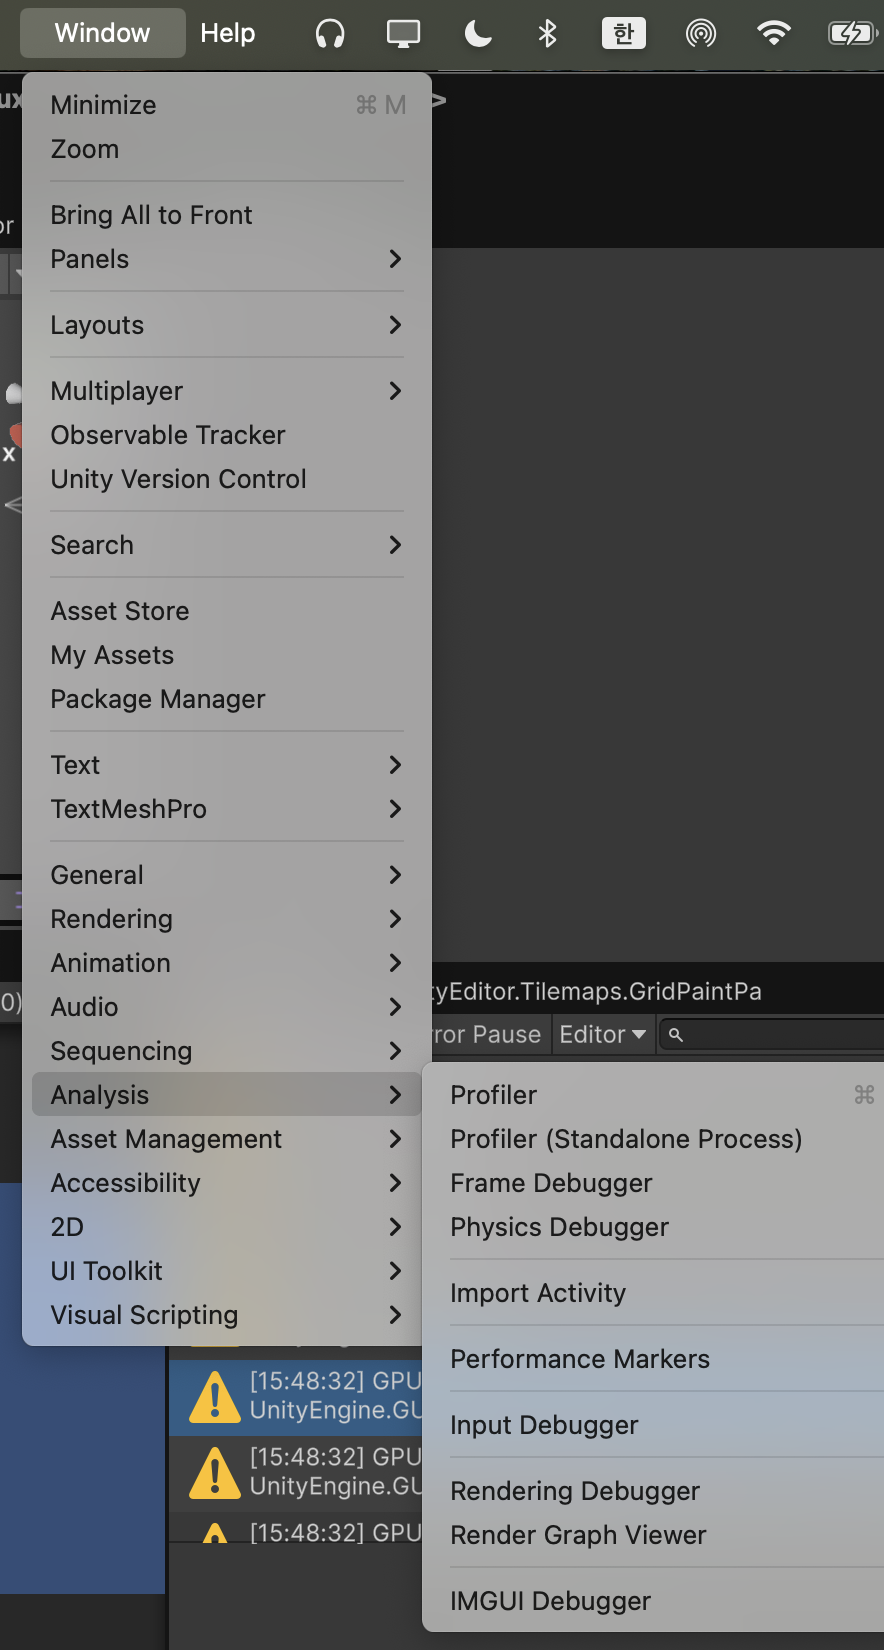Open the Frame Debugger

(658, 1183)
